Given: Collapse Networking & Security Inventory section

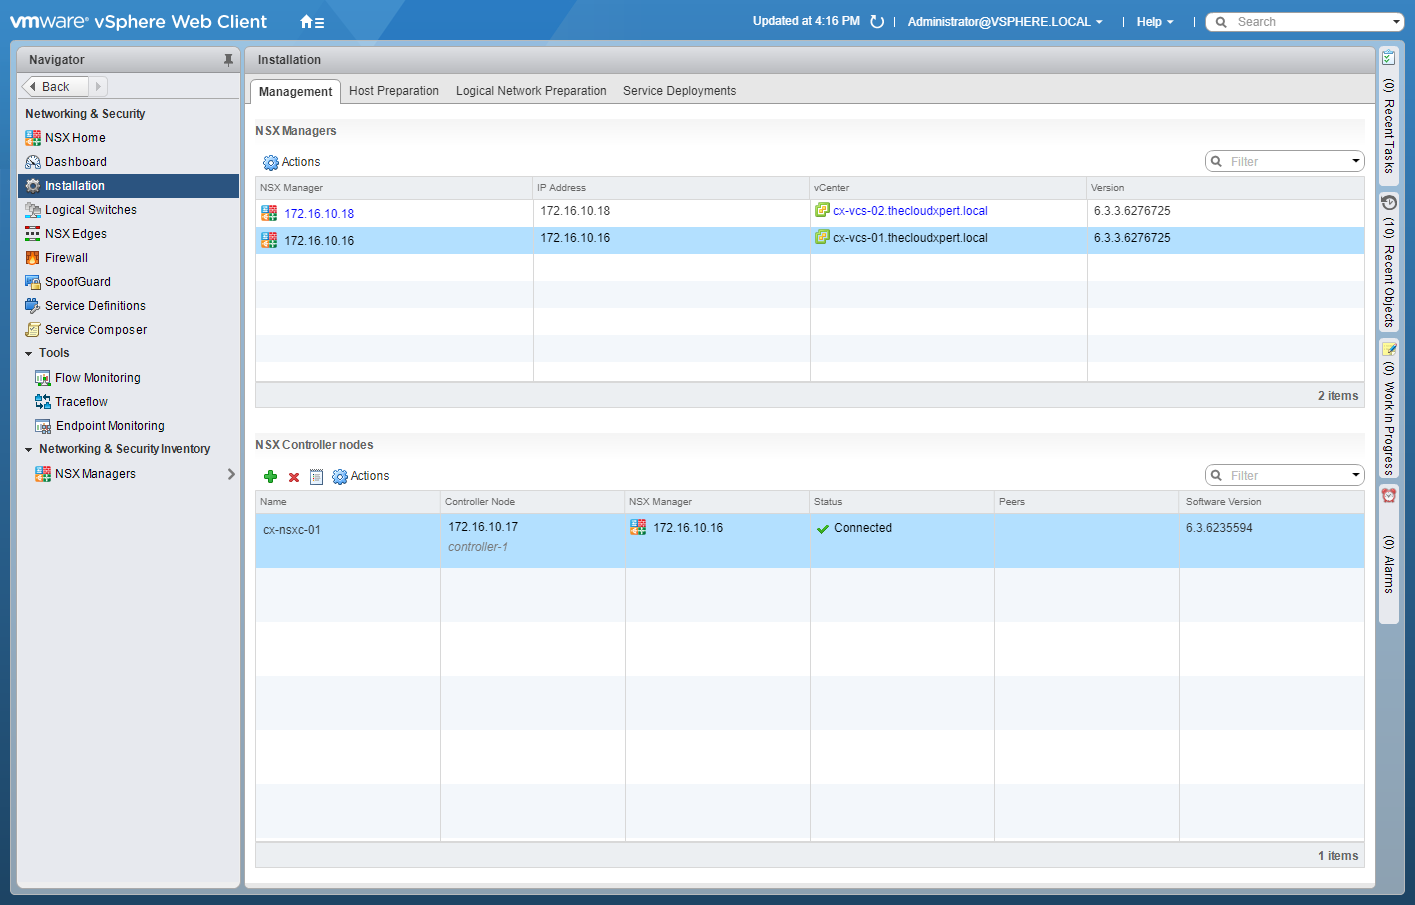Looking at the screenshot, I should click(29, 450).
